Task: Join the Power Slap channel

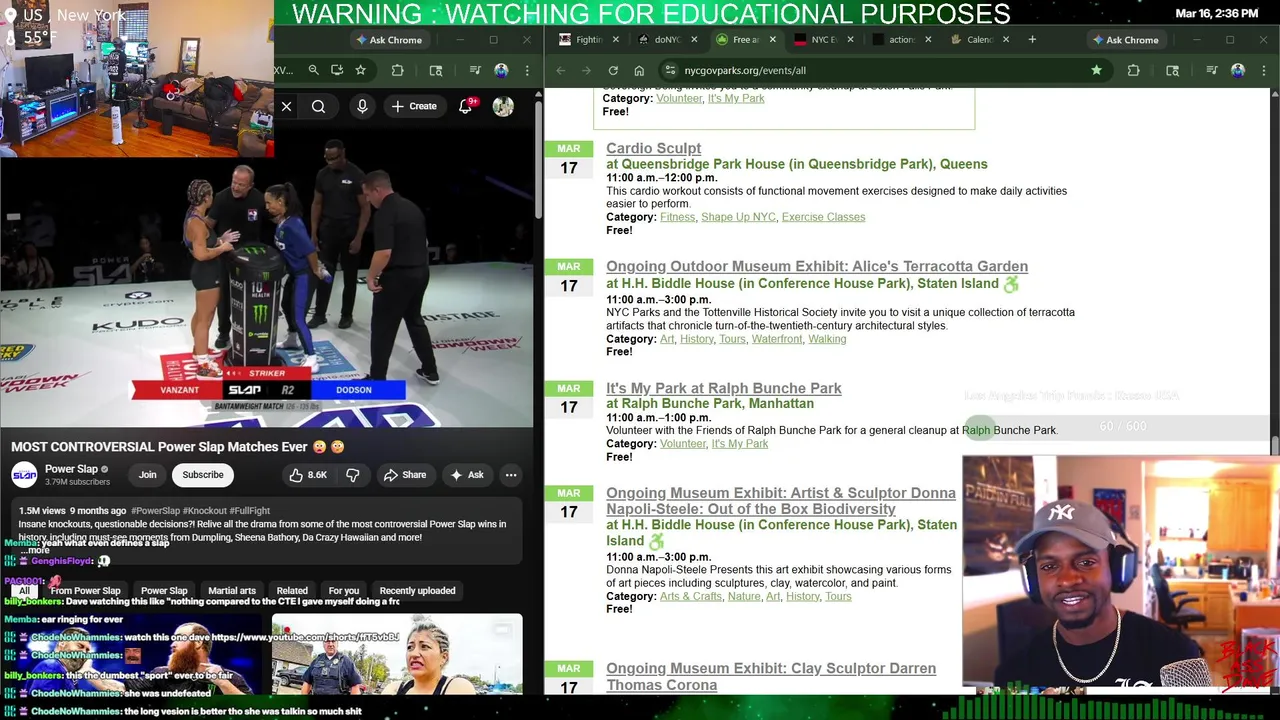Action: (147, 475)
